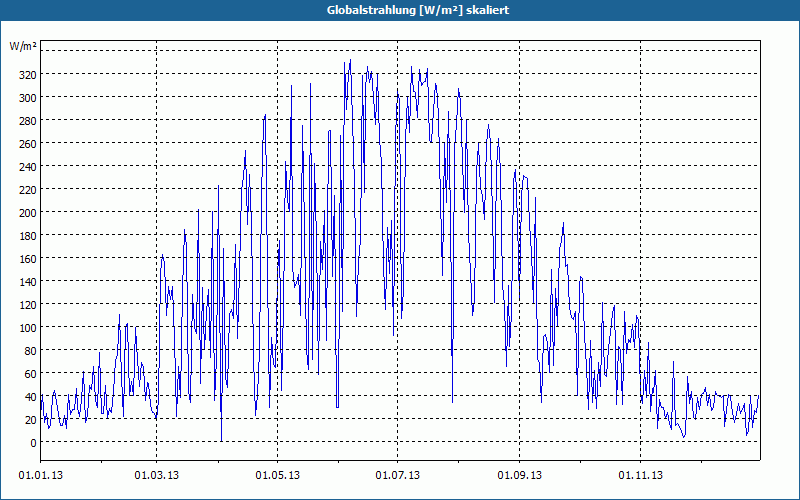Click the x-axis date 01.03.13
The width and height of the screenshot is (800, 500).
tap(157, 476)
